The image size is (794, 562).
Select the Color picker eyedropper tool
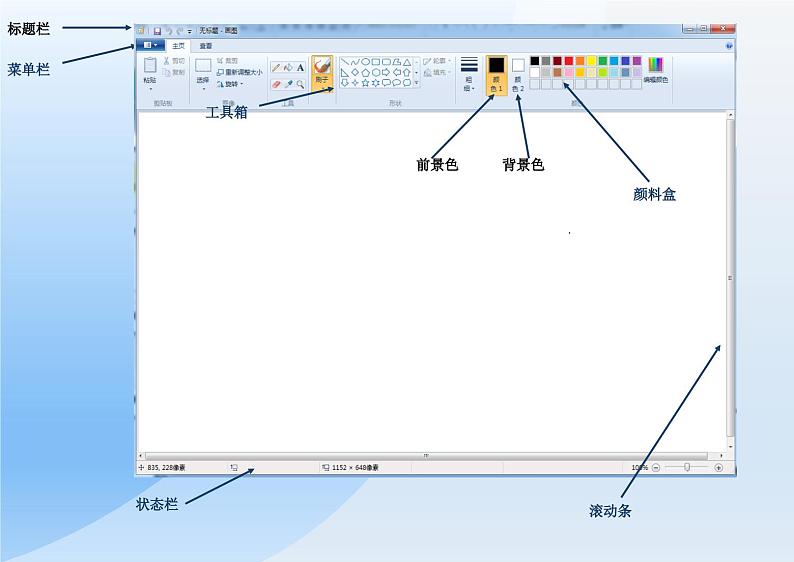[x=288, y=84]
